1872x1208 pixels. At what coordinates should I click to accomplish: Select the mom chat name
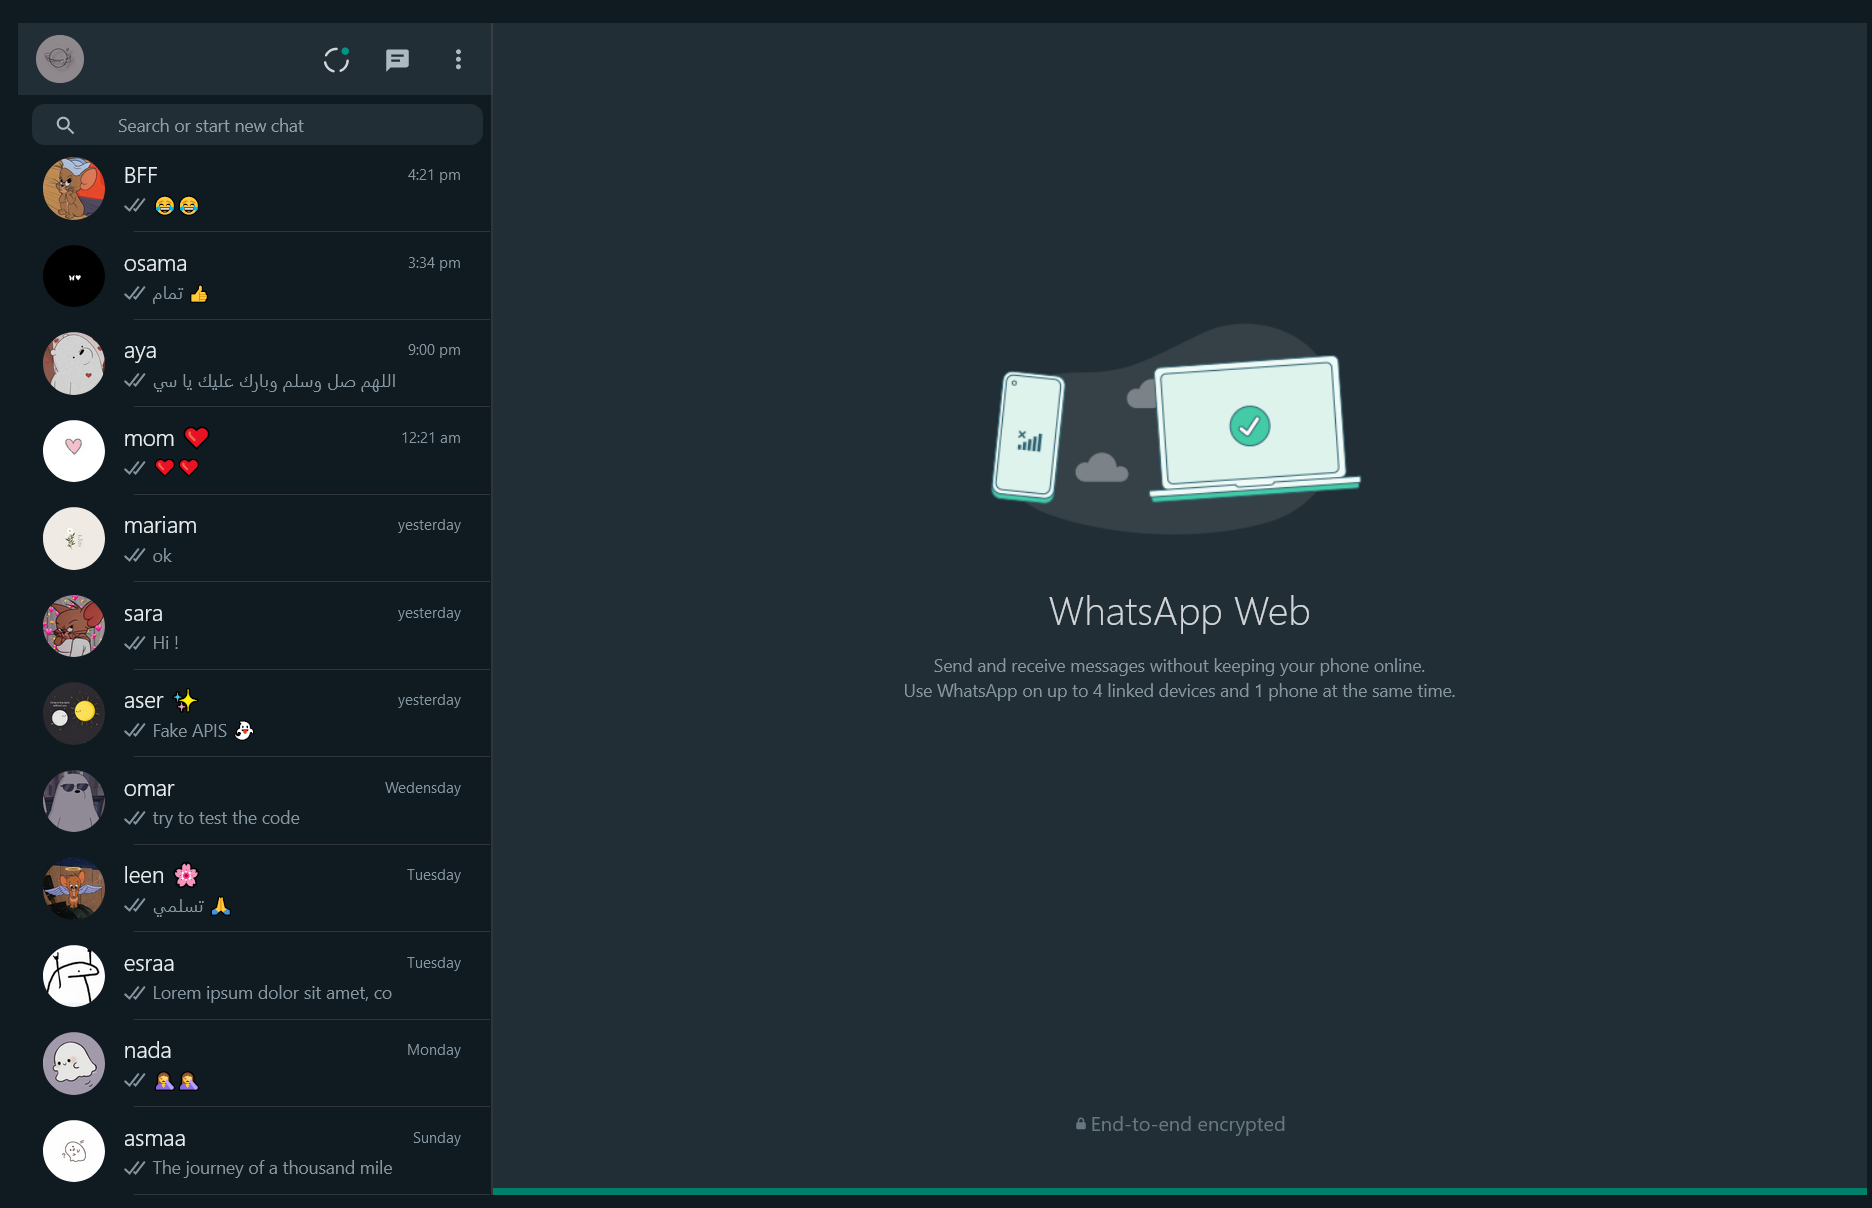click(149, 438)
